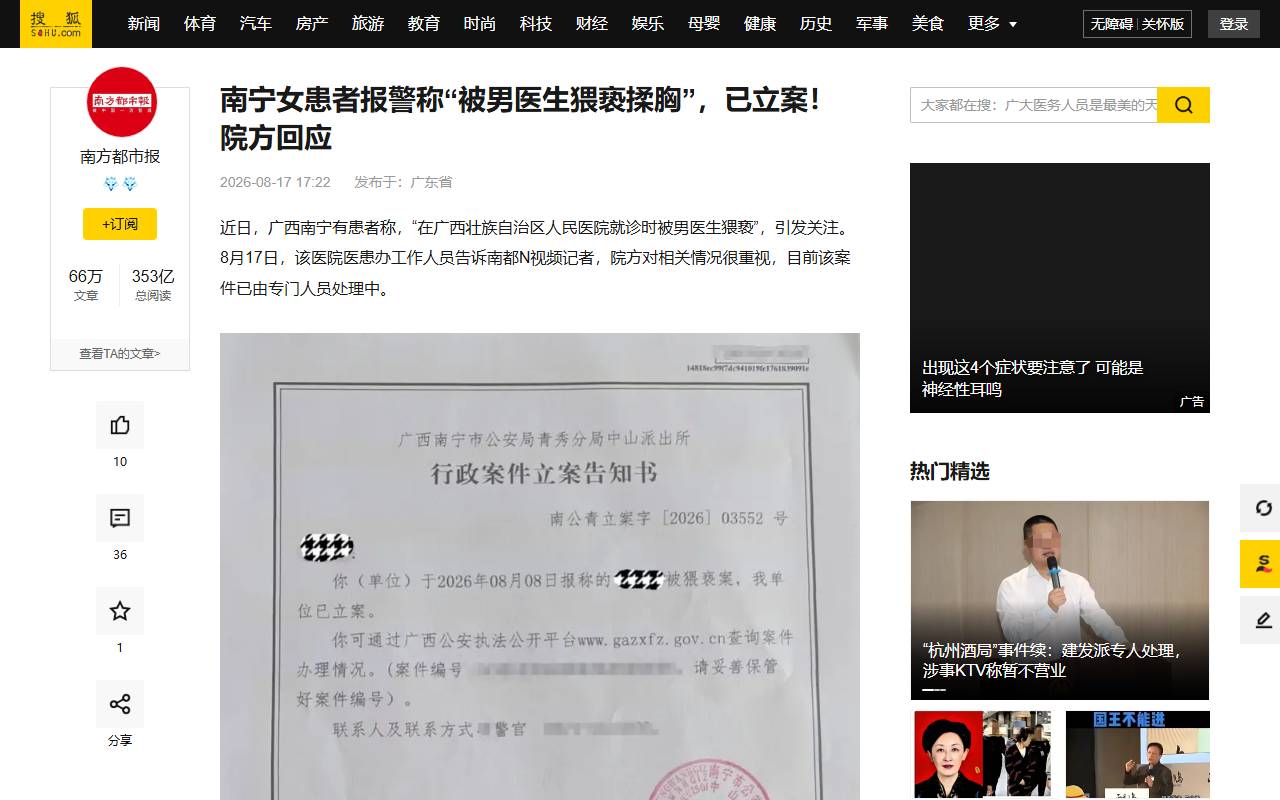This screenshot has width=1280, height=800.
Task: Select 历史 in navigation
Action: click(x=816, y=23)
